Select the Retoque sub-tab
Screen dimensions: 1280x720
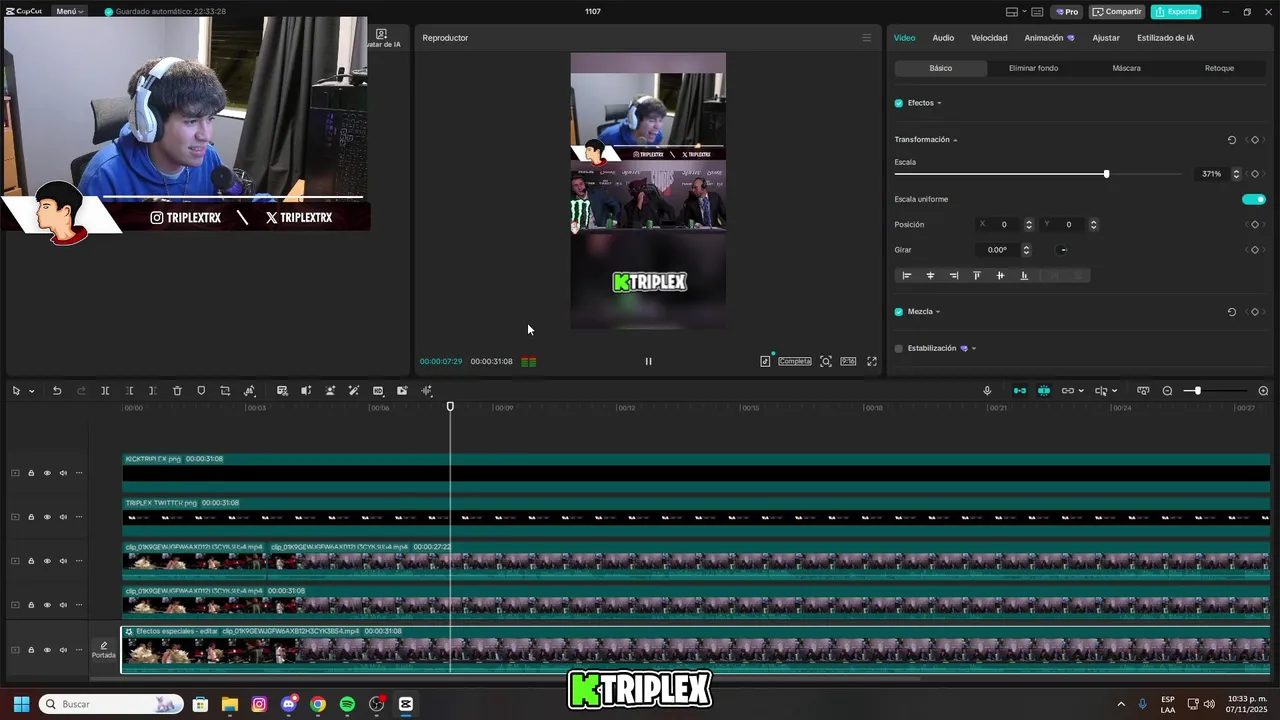tap(1219, 68)
